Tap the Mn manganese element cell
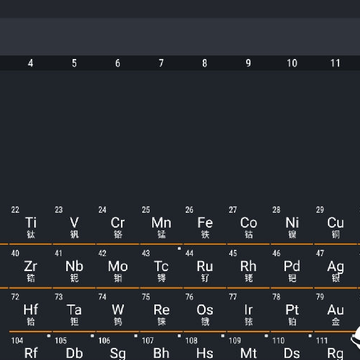Image resolution: width=360 pixels, height=360 pixels. pyautogui.click(x=161, y=223)
